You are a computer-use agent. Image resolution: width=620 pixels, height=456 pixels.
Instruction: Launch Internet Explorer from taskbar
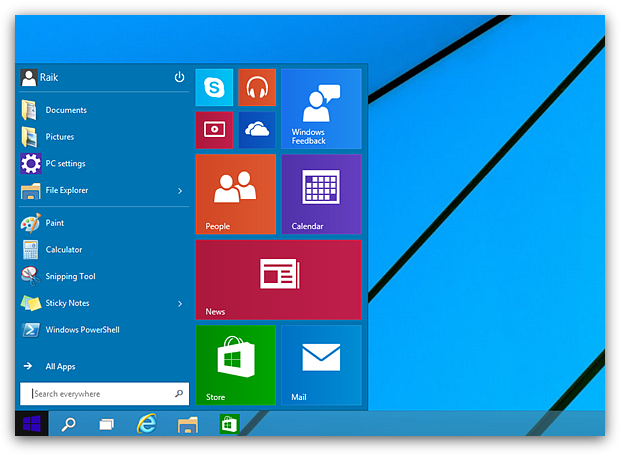click(147, 424)
